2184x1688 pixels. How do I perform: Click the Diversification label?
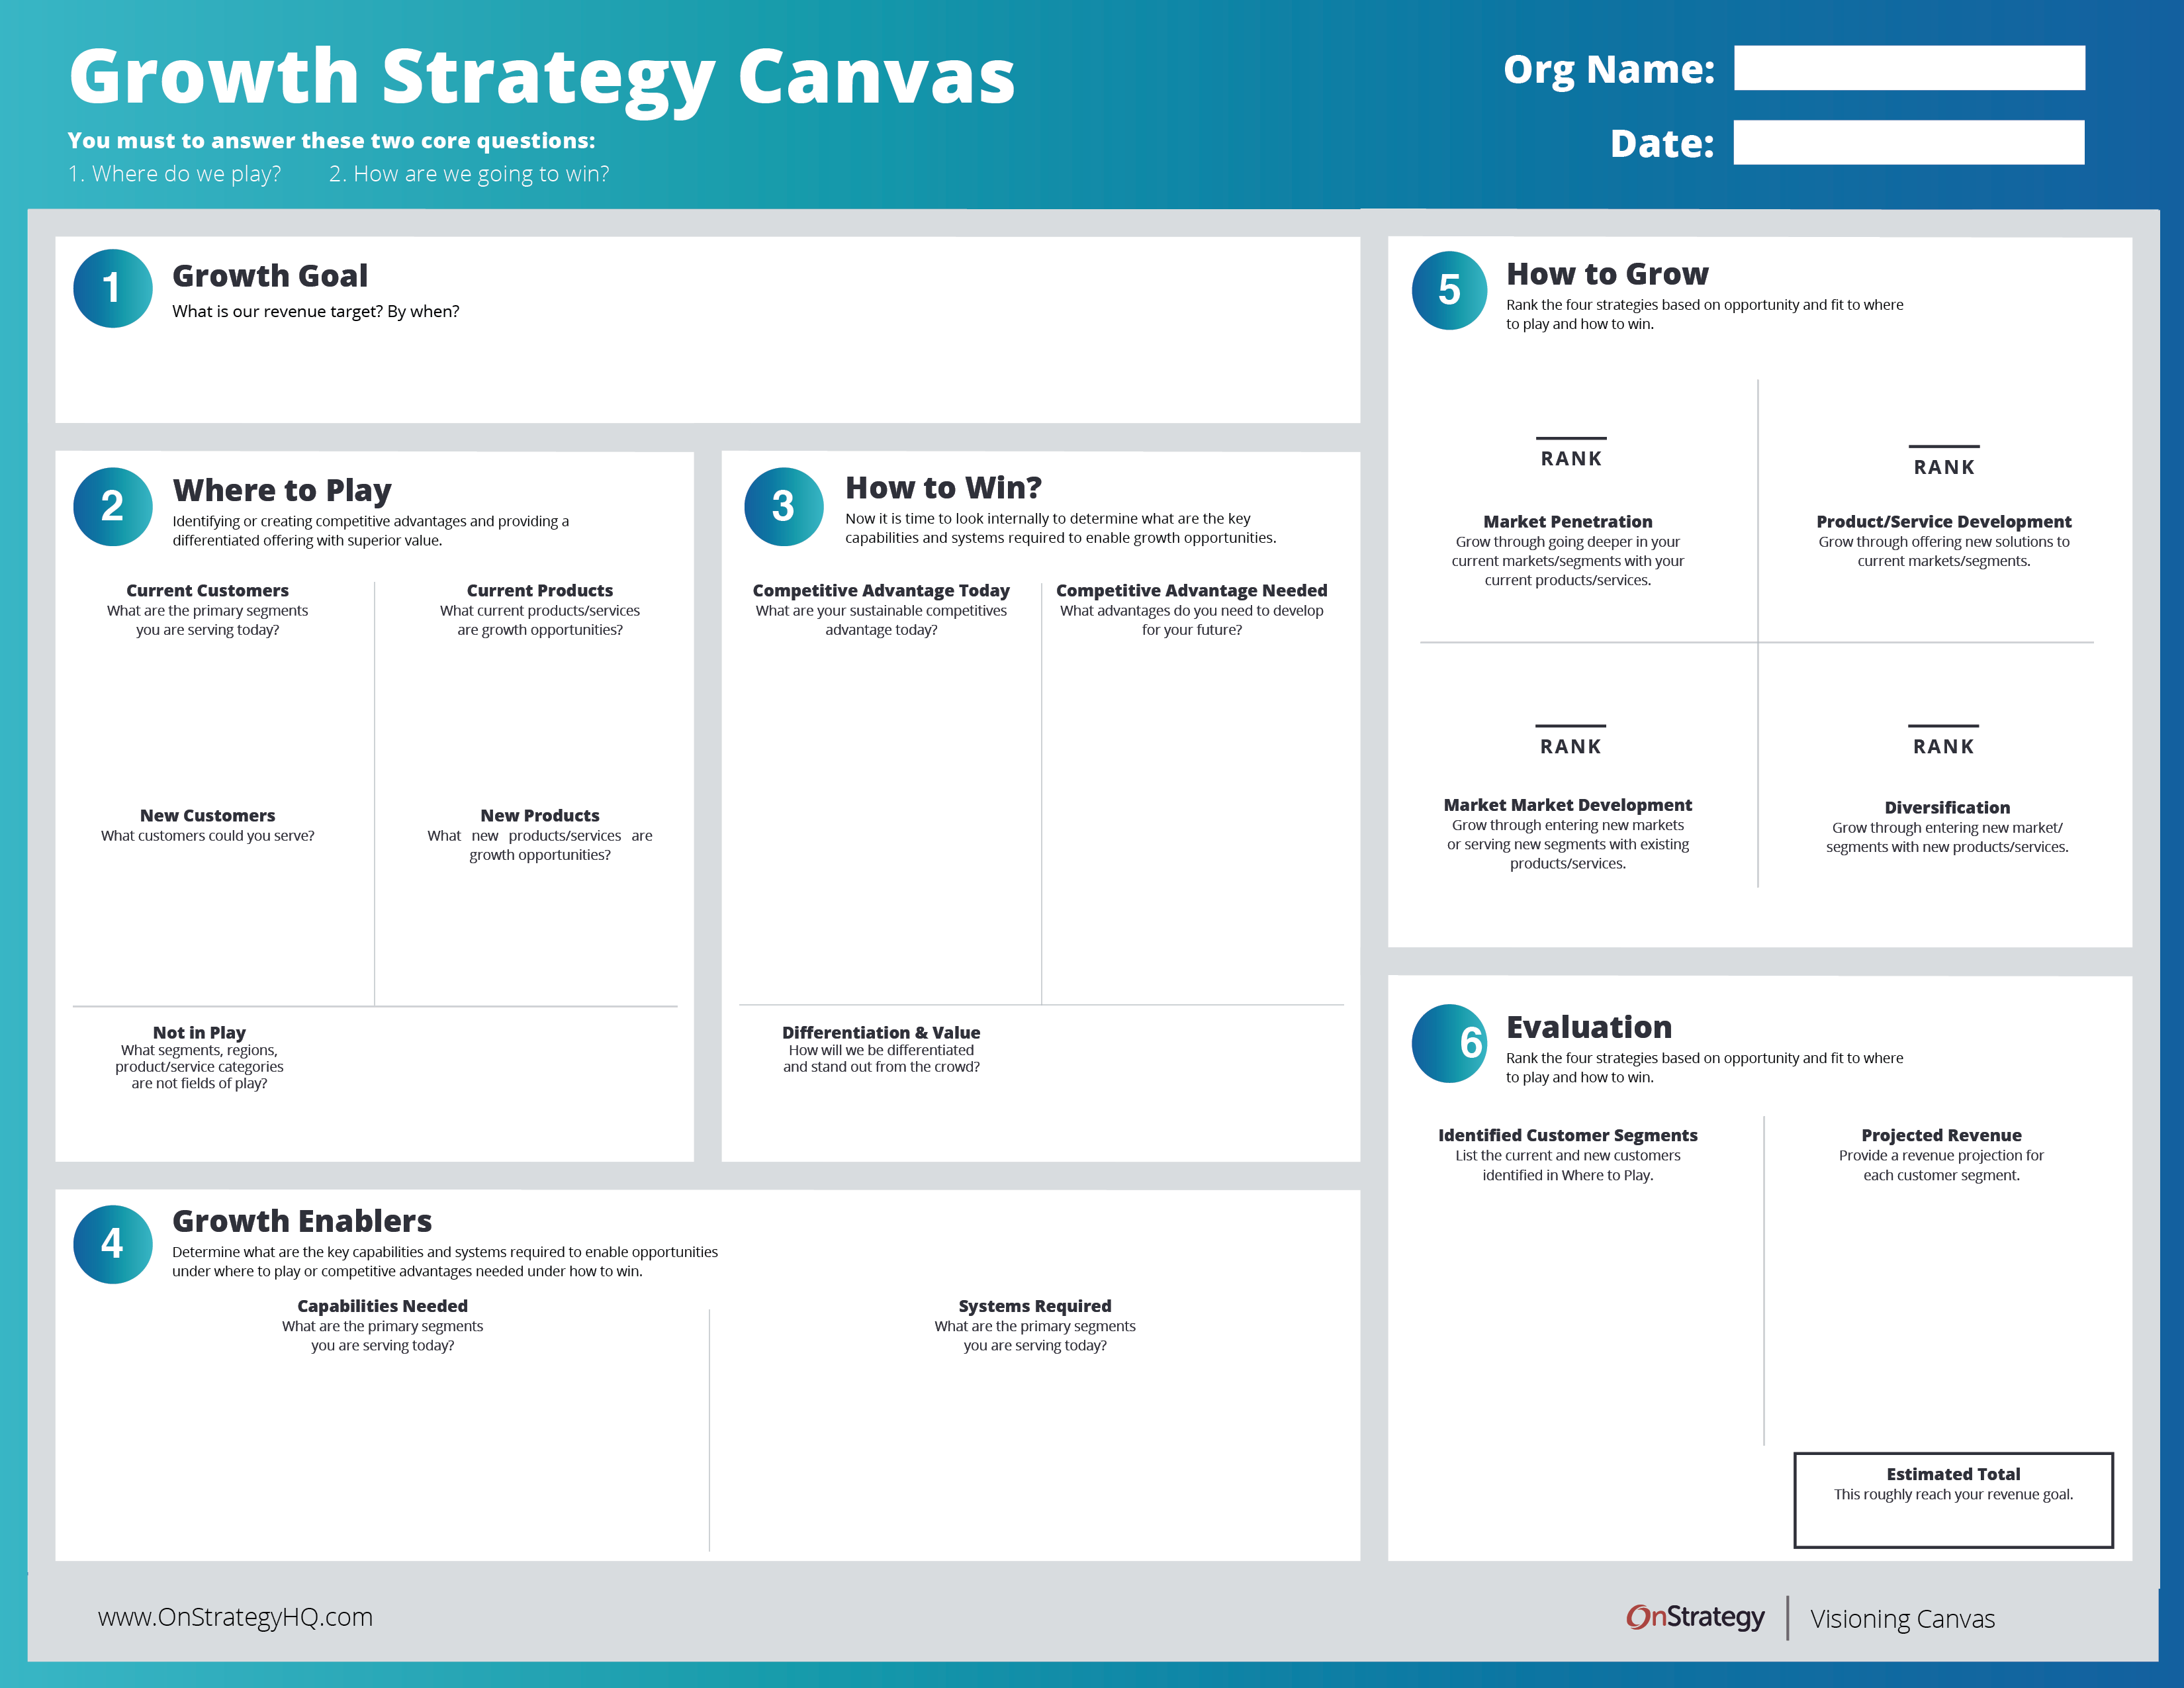[x=1947, y=807]
